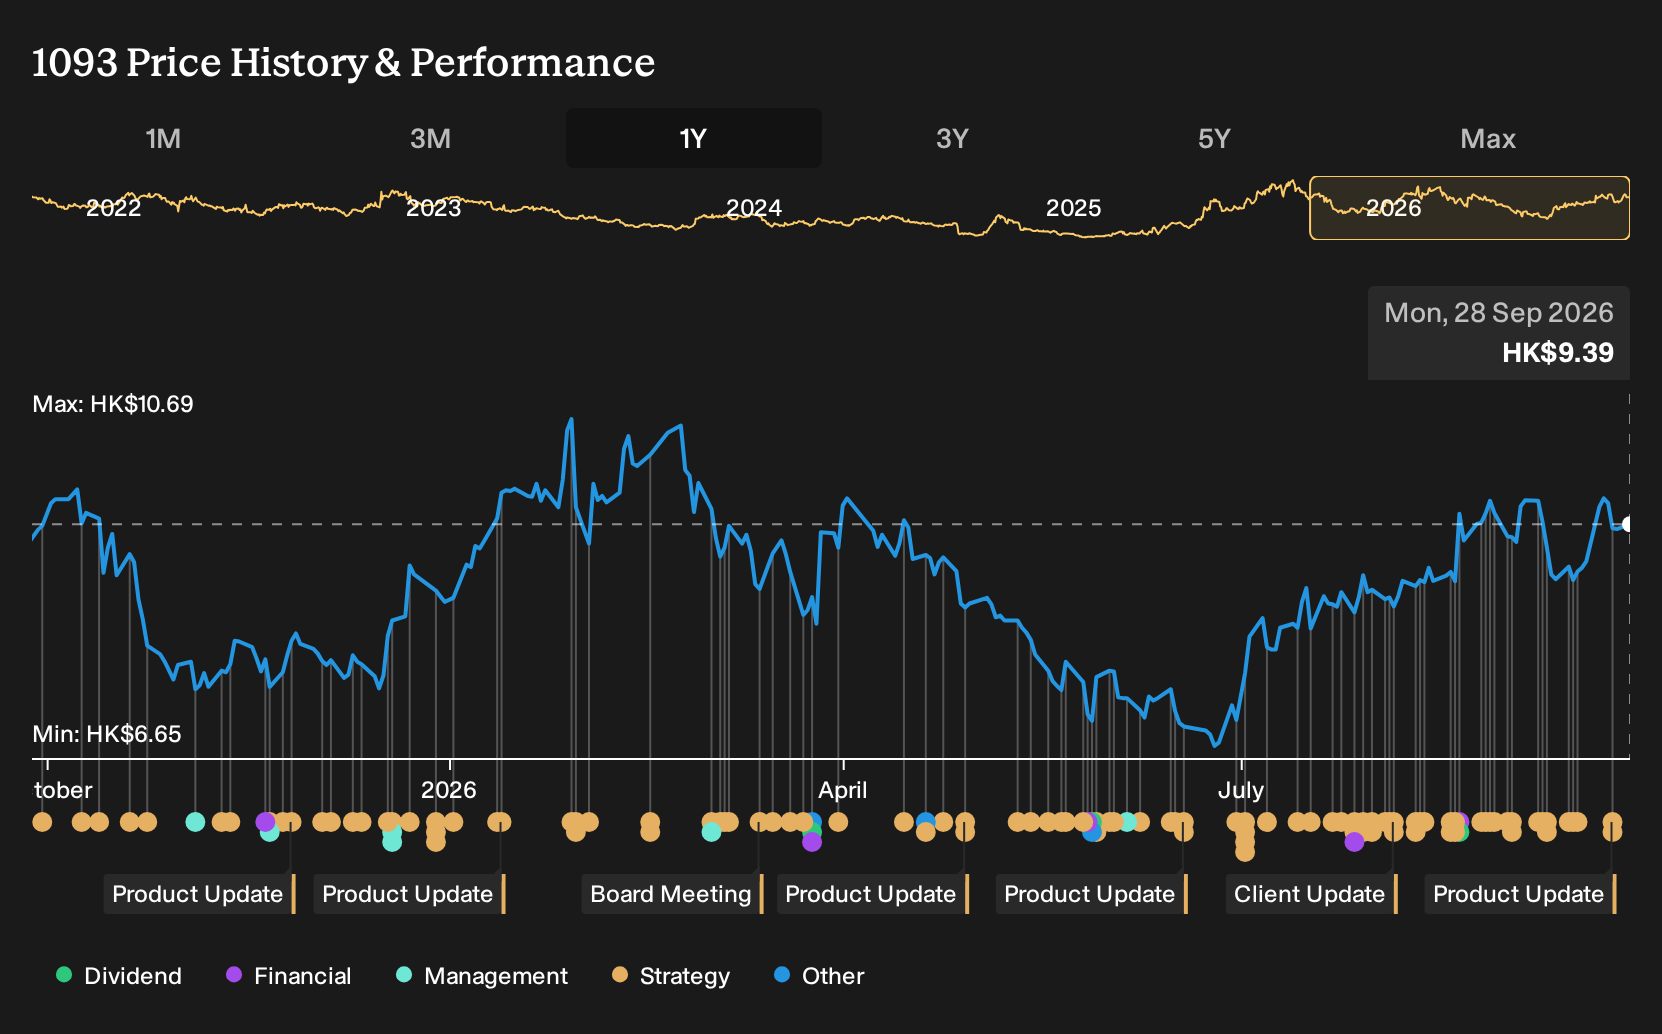This screenshot has width=1662, height=1034.
Task: Click purple Financial event dot right of July
Action: 1354,842
